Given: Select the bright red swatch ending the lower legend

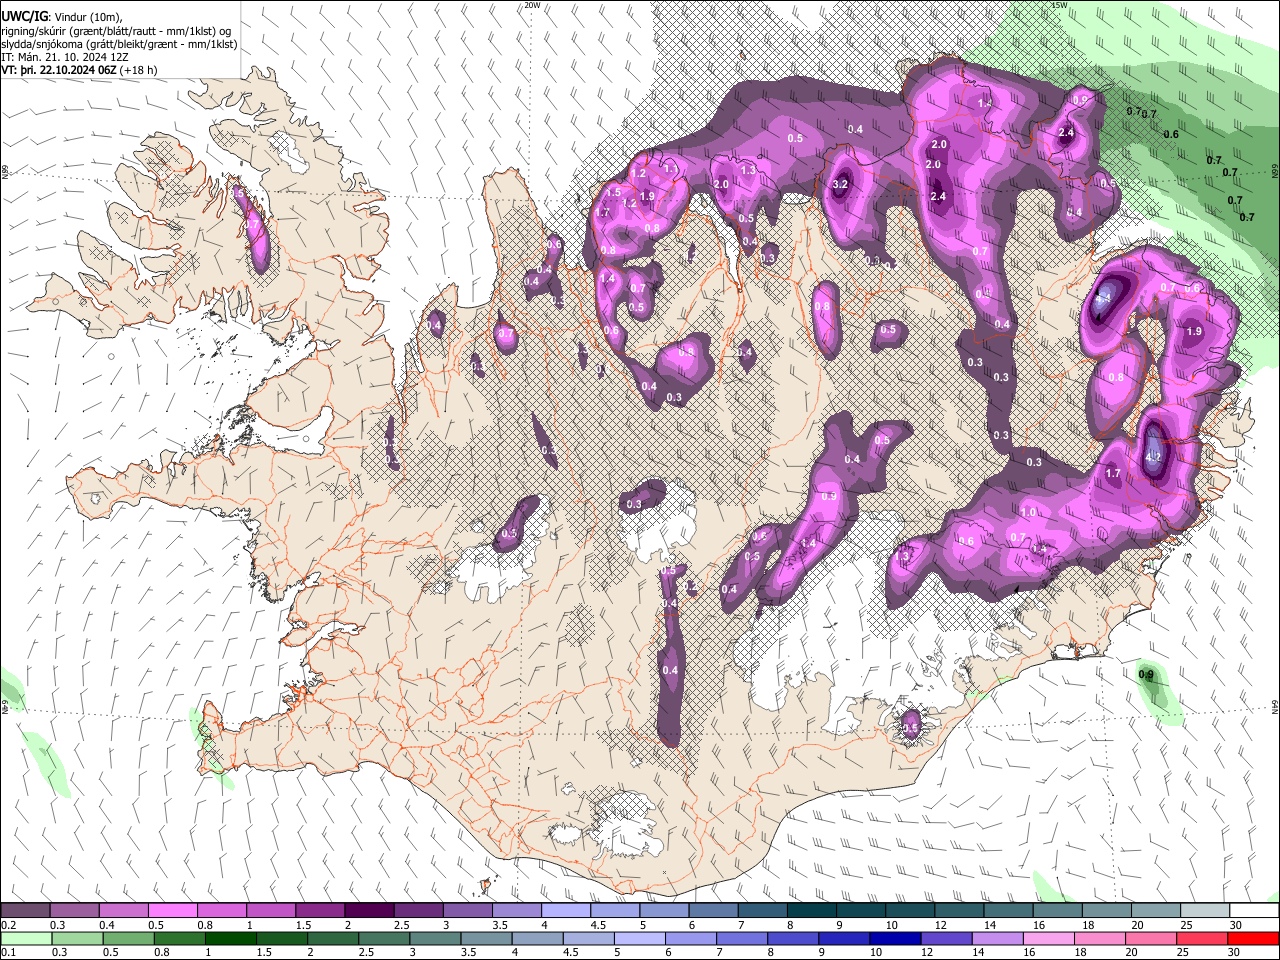Looking at the screenshot, I should pos(1253,939).
